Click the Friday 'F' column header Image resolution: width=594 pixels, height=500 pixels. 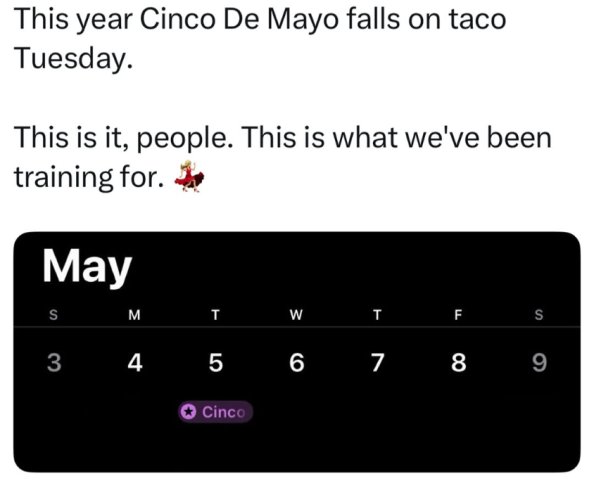coord(458,315)
